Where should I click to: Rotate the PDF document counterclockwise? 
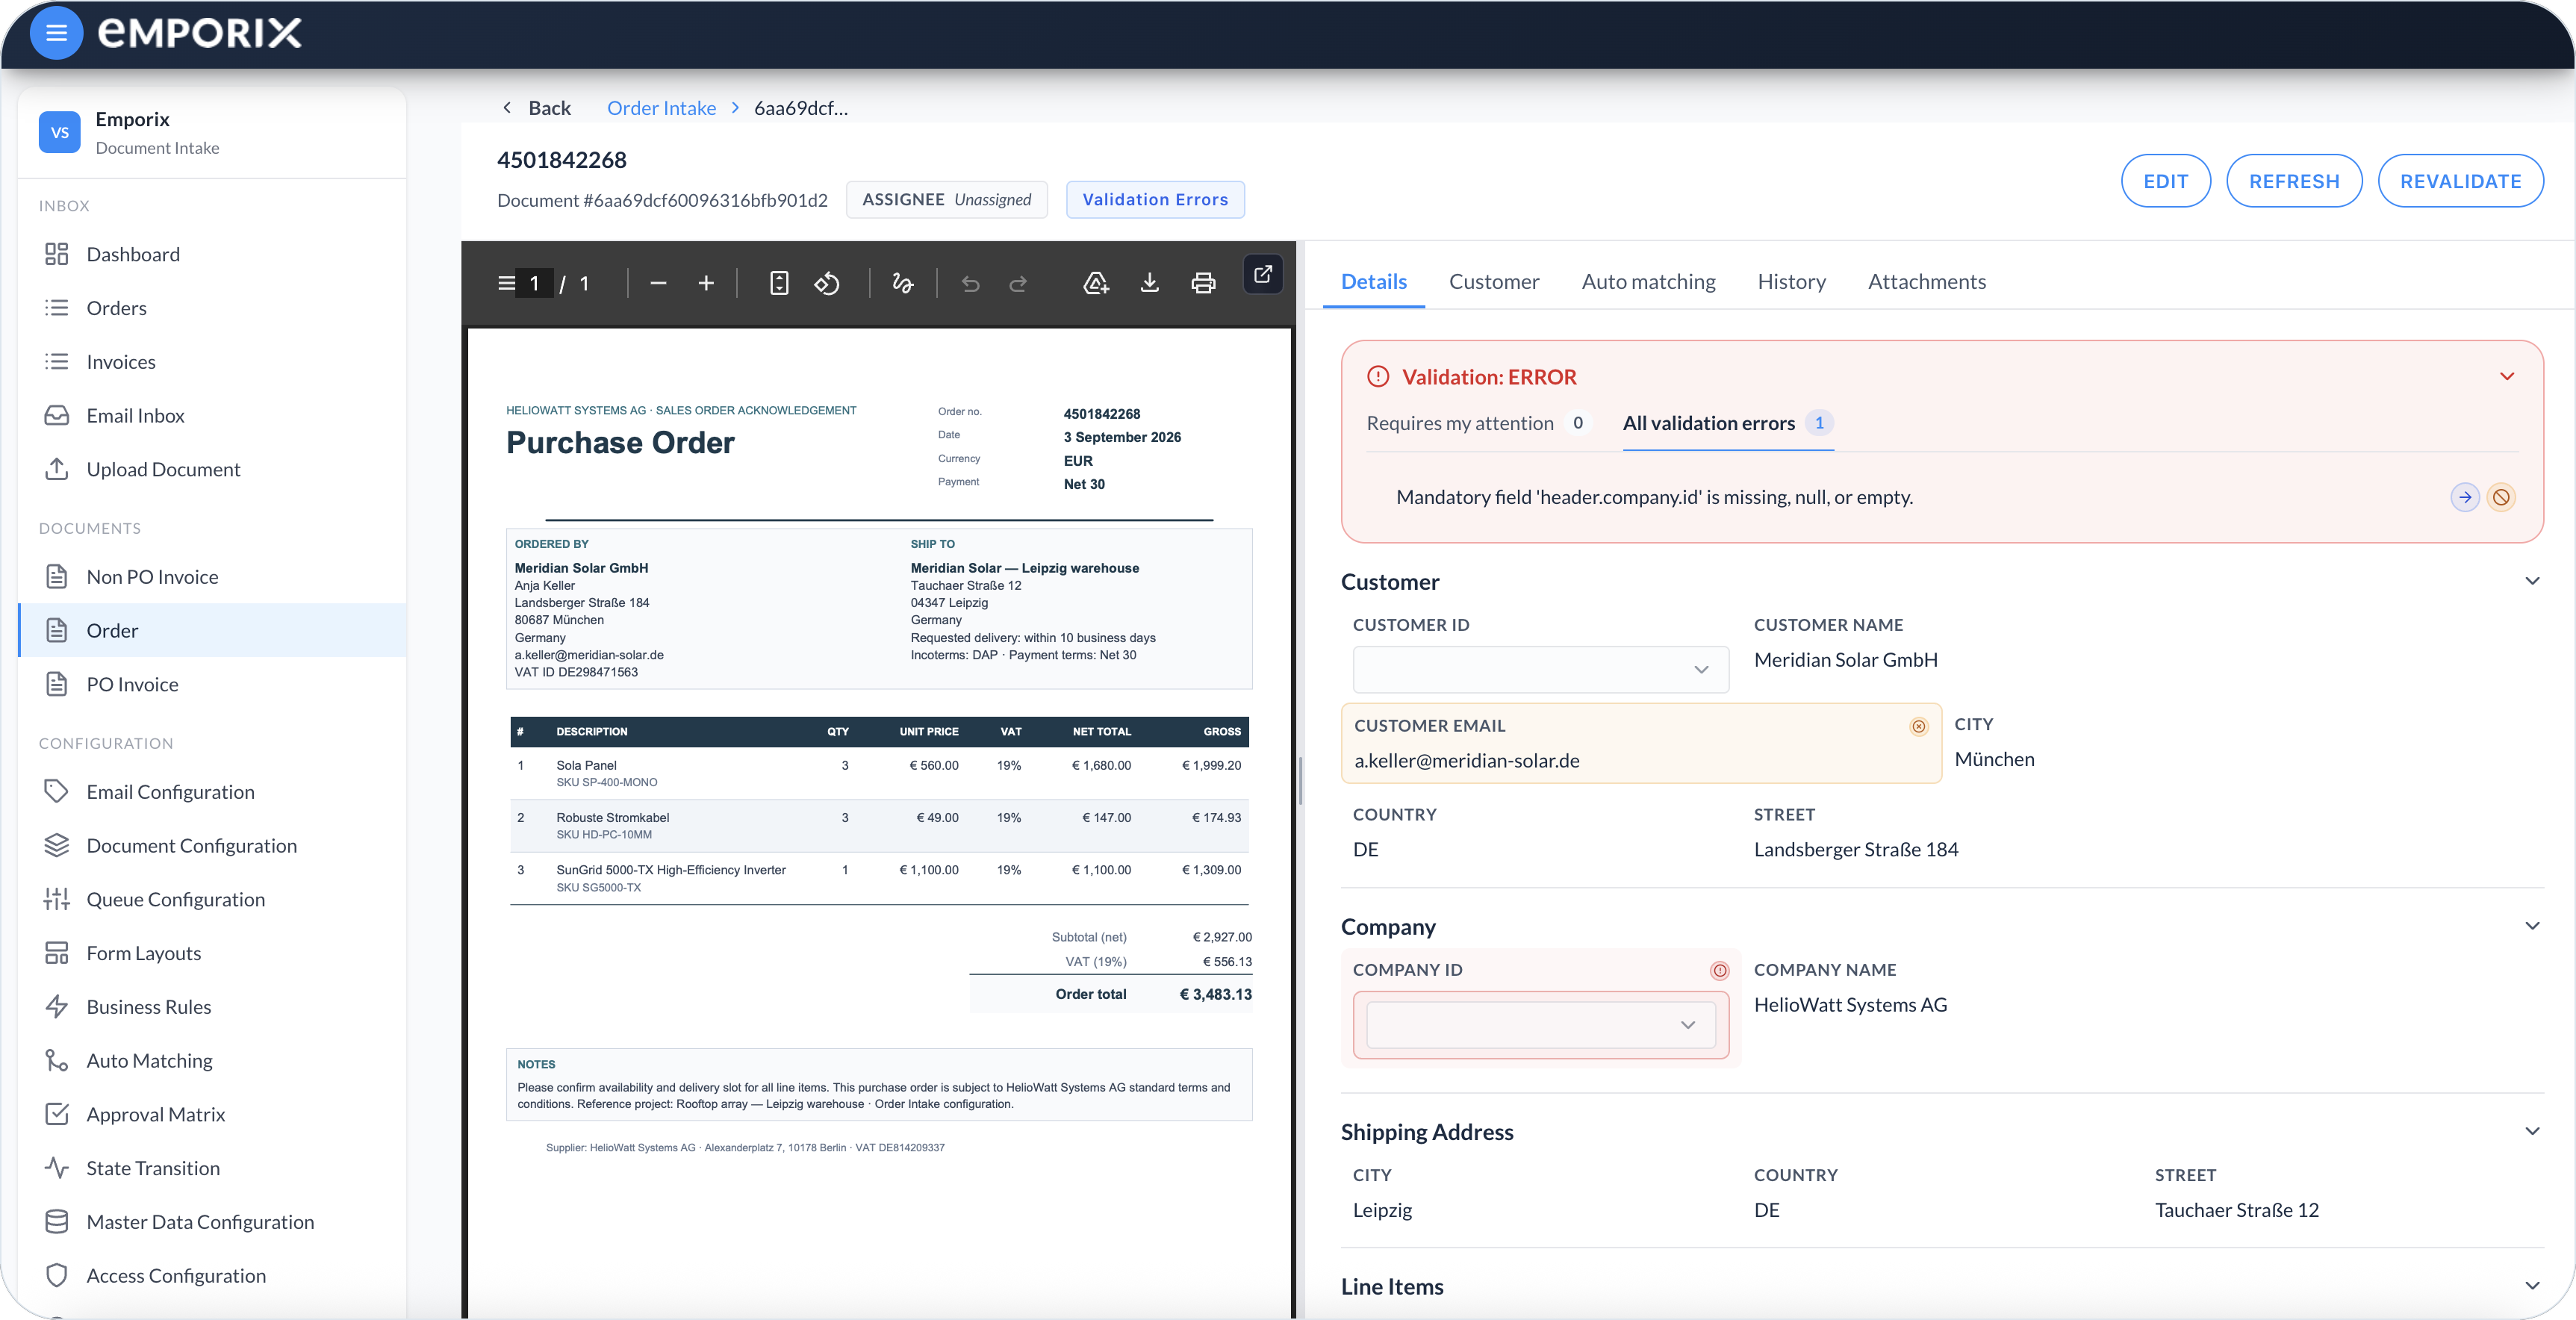click(827, 283)
